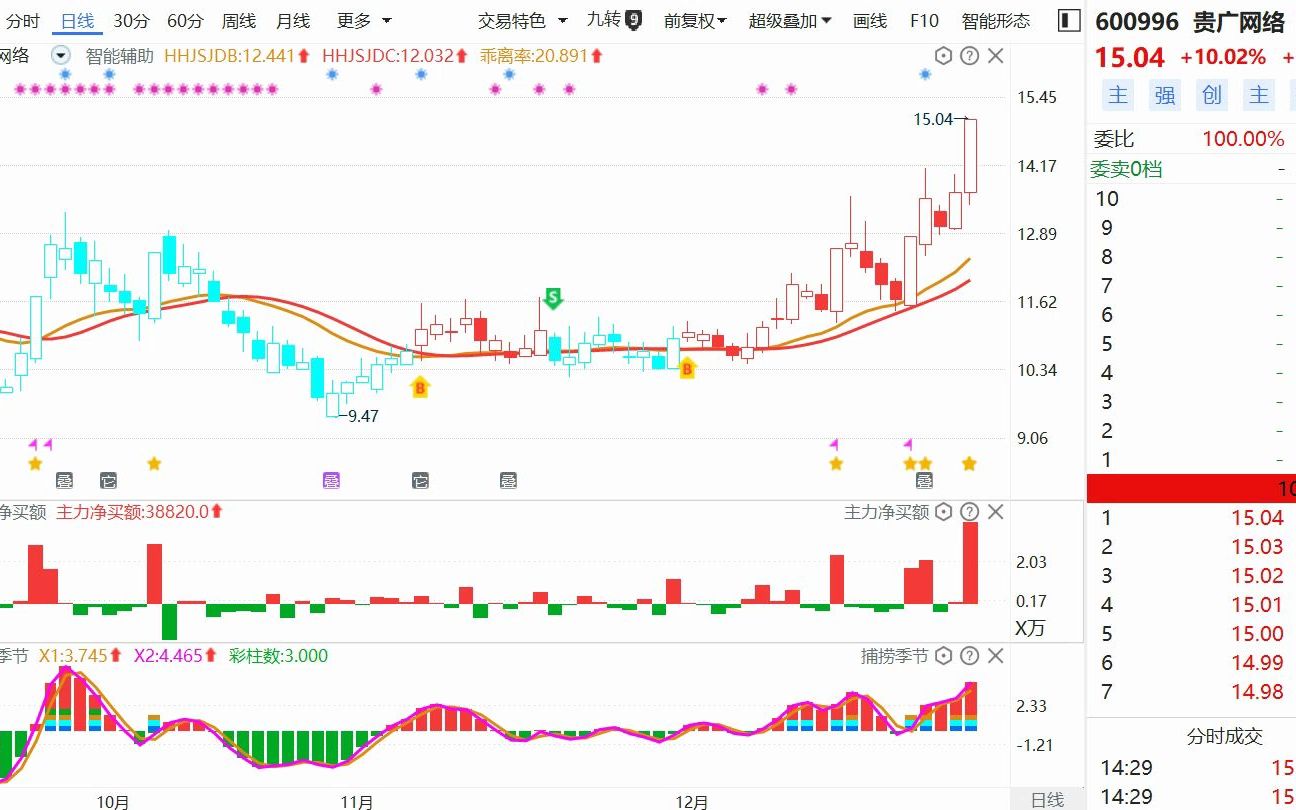Open 捕捞季节 panel help icon

[x=969, y=656]
